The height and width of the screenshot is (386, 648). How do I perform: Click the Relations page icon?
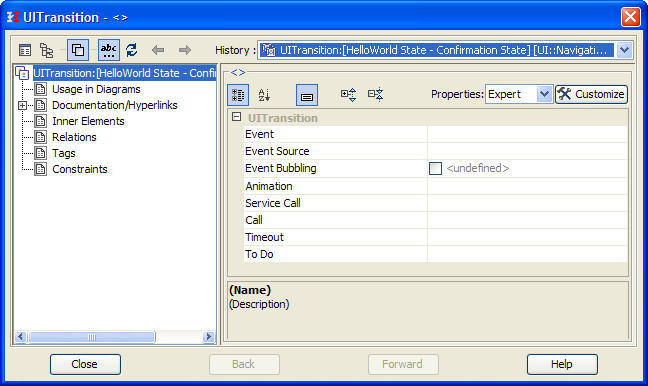pos(40,137)
